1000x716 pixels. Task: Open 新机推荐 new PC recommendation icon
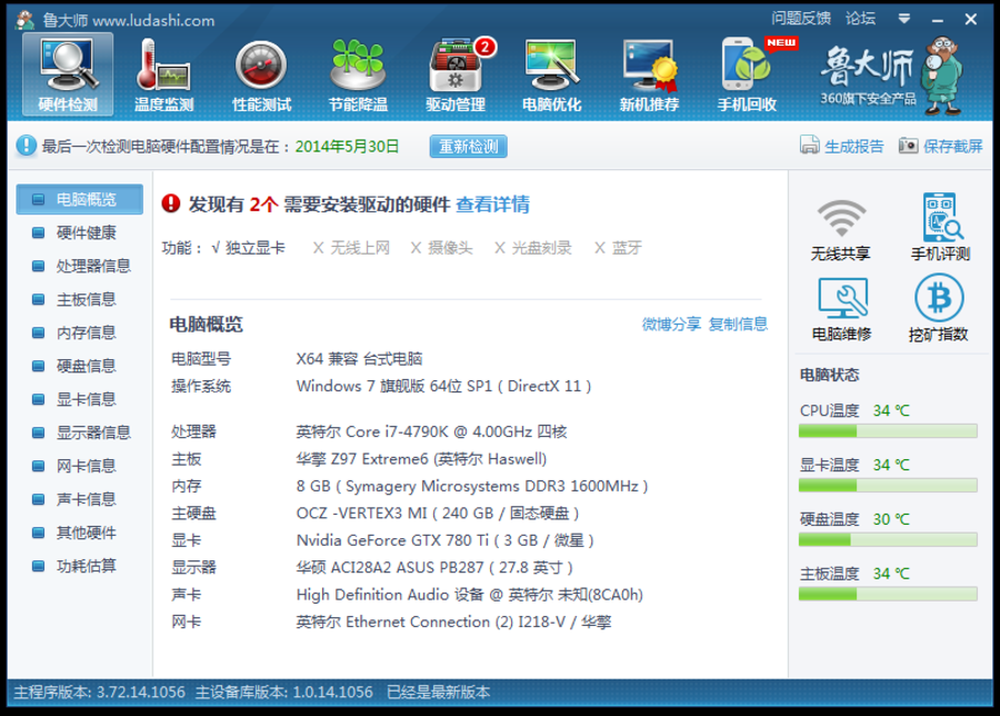(x=649, y=75)
